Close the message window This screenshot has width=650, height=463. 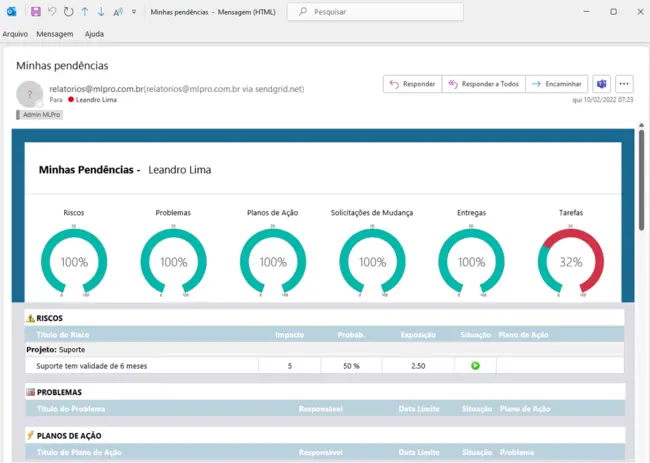640,12
